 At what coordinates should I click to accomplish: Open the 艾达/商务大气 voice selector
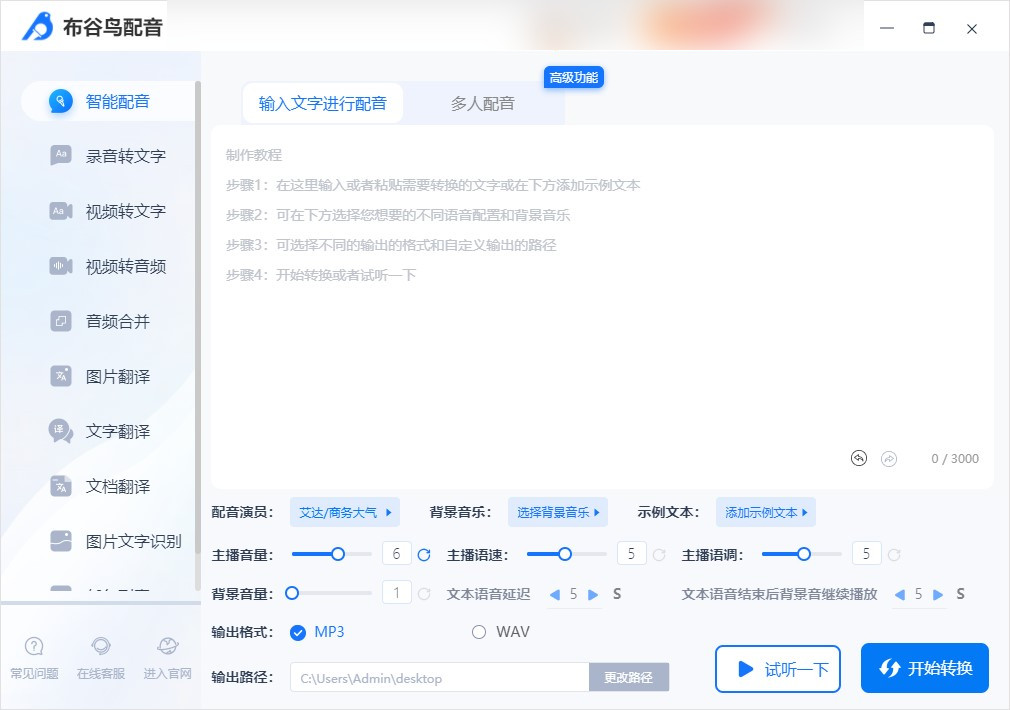[x=345, y=512]
